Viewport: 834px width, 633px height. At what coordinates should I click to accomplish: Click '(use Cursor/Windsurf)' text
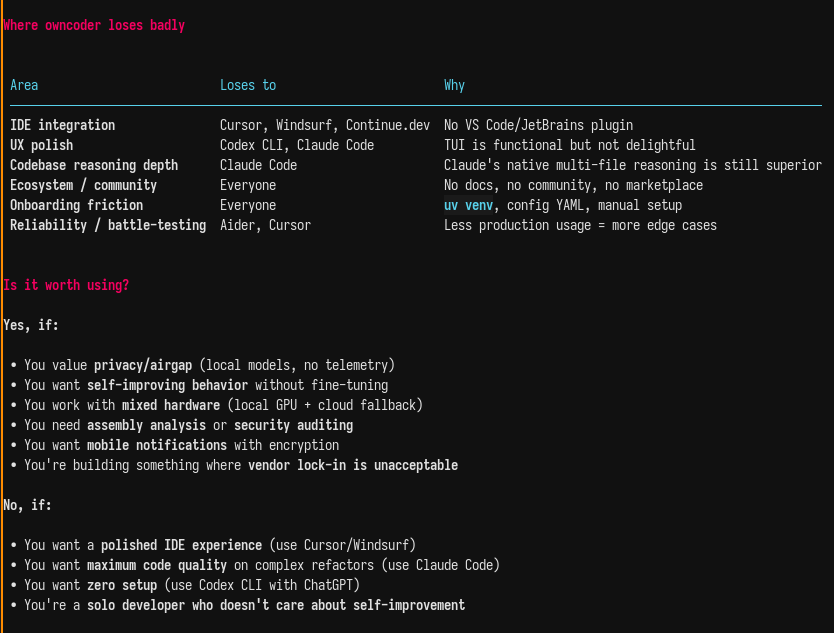coord(342,545)
